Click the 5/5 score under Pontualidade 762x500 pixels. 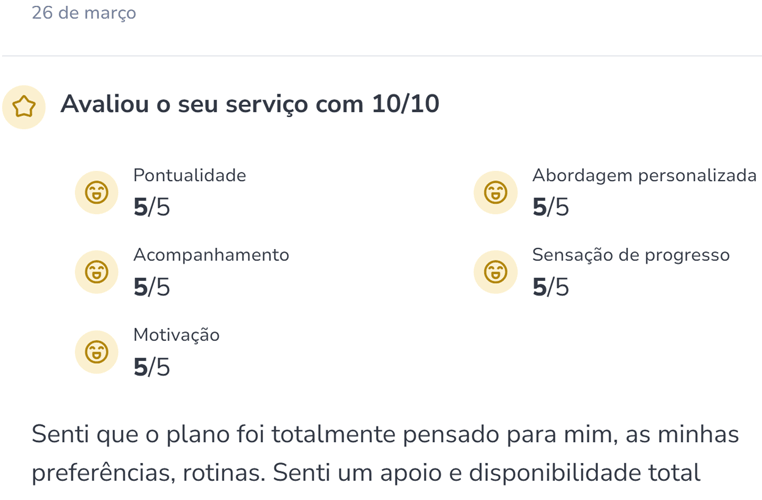151,208
